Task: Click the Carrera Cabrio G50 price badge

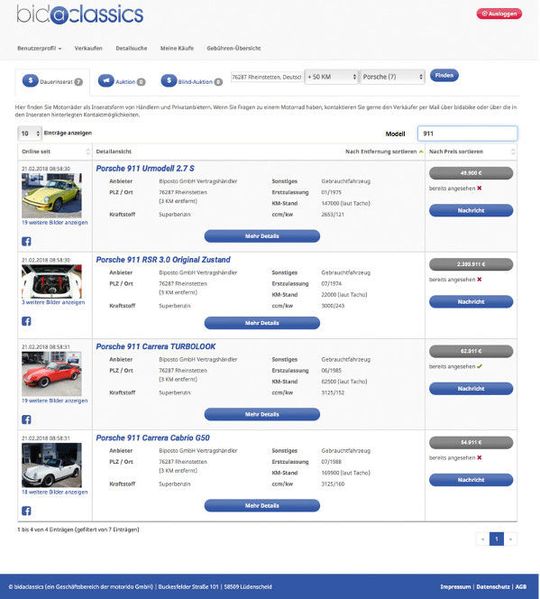Action: [471, 442]
